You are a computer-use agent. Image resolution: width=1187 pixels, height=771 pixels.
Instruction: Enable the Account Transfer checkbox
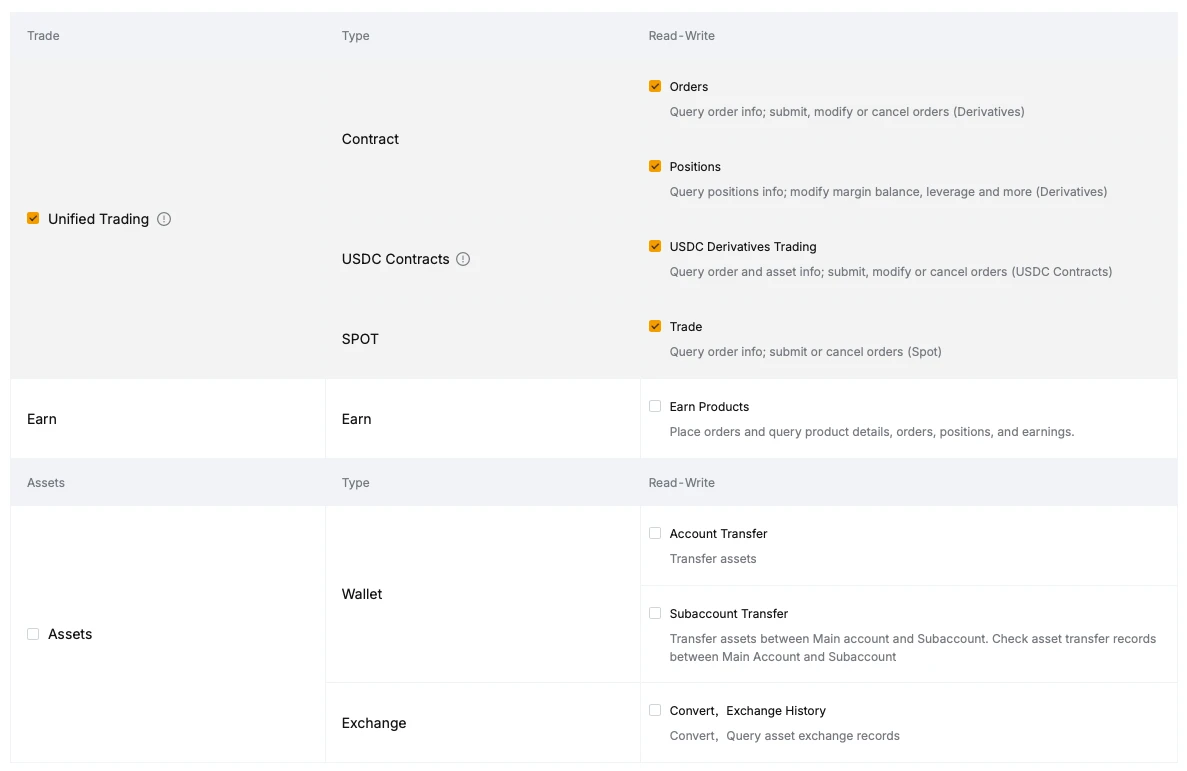coord(655,533)
